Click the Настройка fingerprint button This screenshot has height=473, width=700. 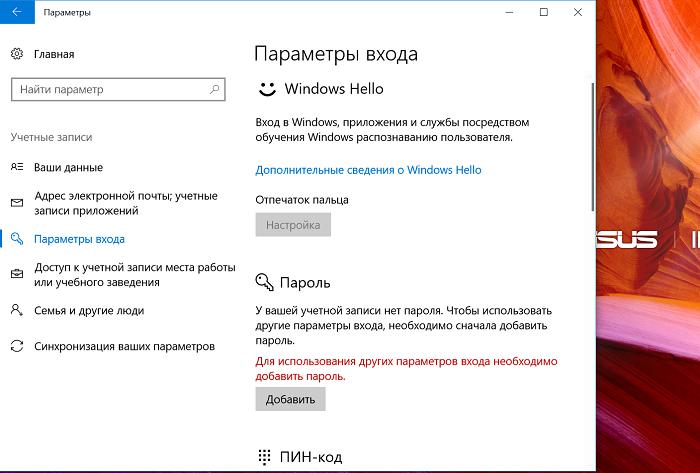tap(293, 224)
